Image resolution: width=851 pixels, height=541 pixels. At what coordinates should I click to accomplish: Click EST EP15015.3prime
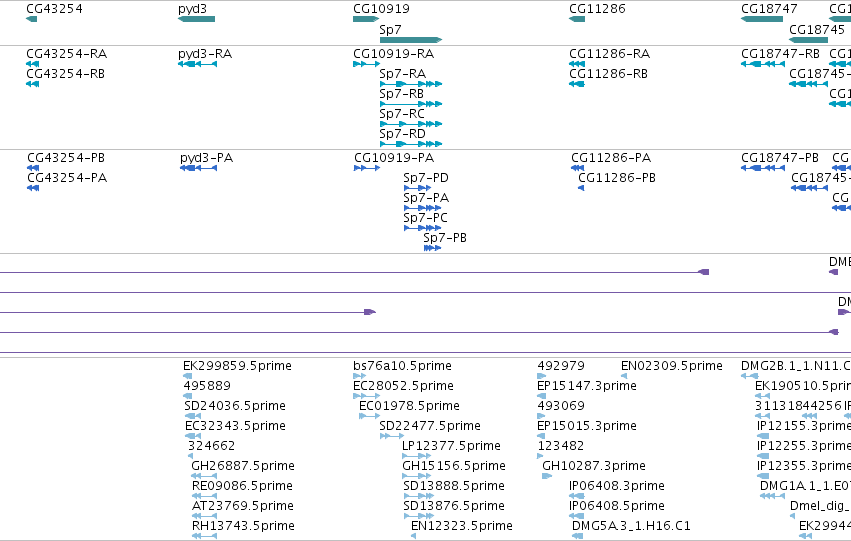tap(587, 427)
